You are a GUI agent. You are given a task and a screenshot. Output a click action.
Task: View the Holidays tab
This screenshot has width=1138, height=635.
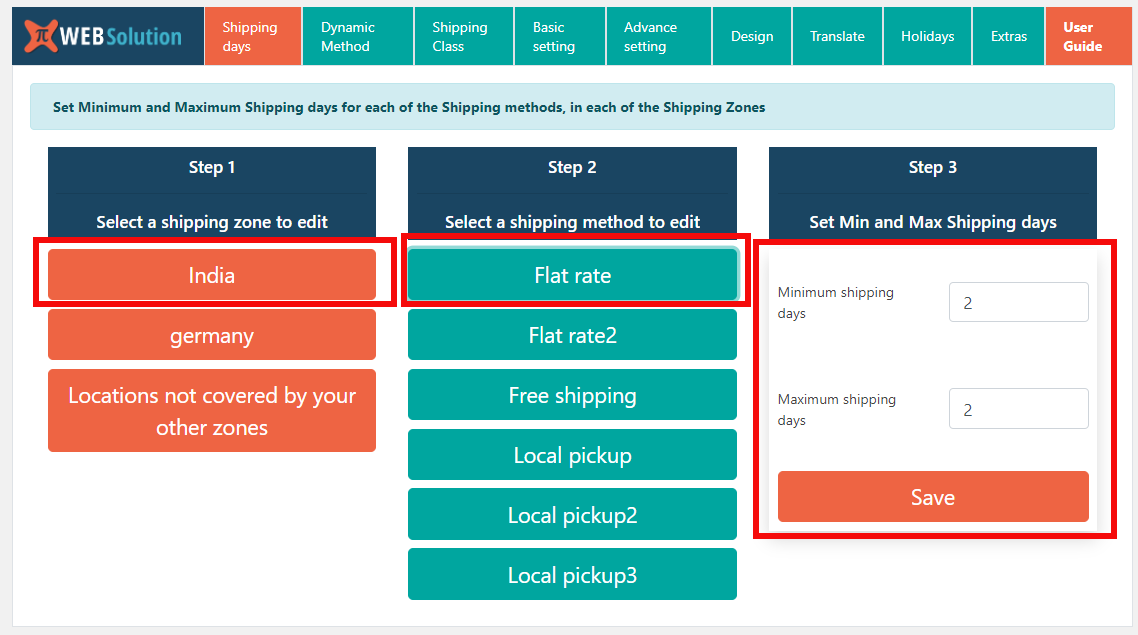point(927,35)
